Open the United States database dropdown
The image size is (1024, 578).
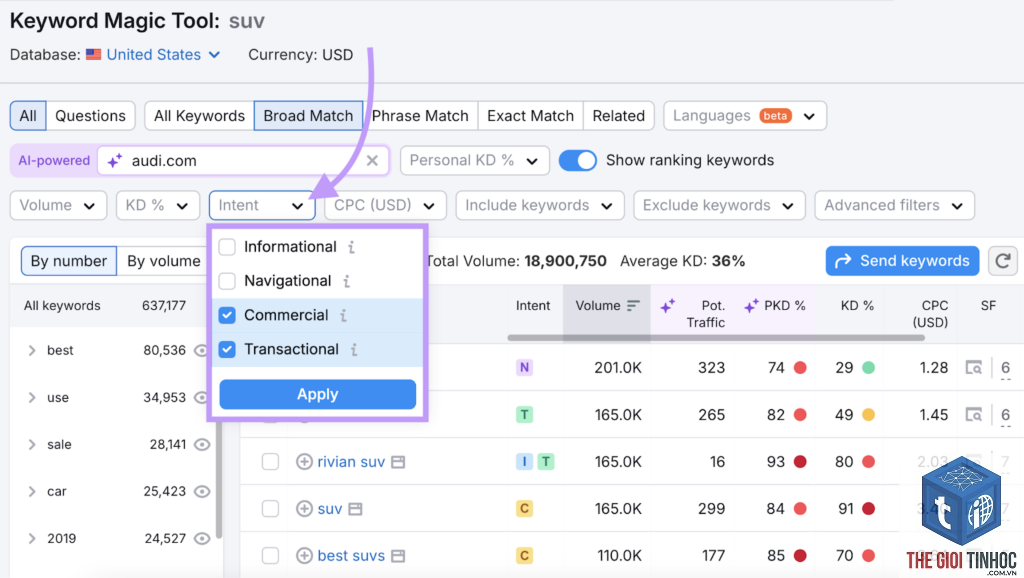coord(163,55)
